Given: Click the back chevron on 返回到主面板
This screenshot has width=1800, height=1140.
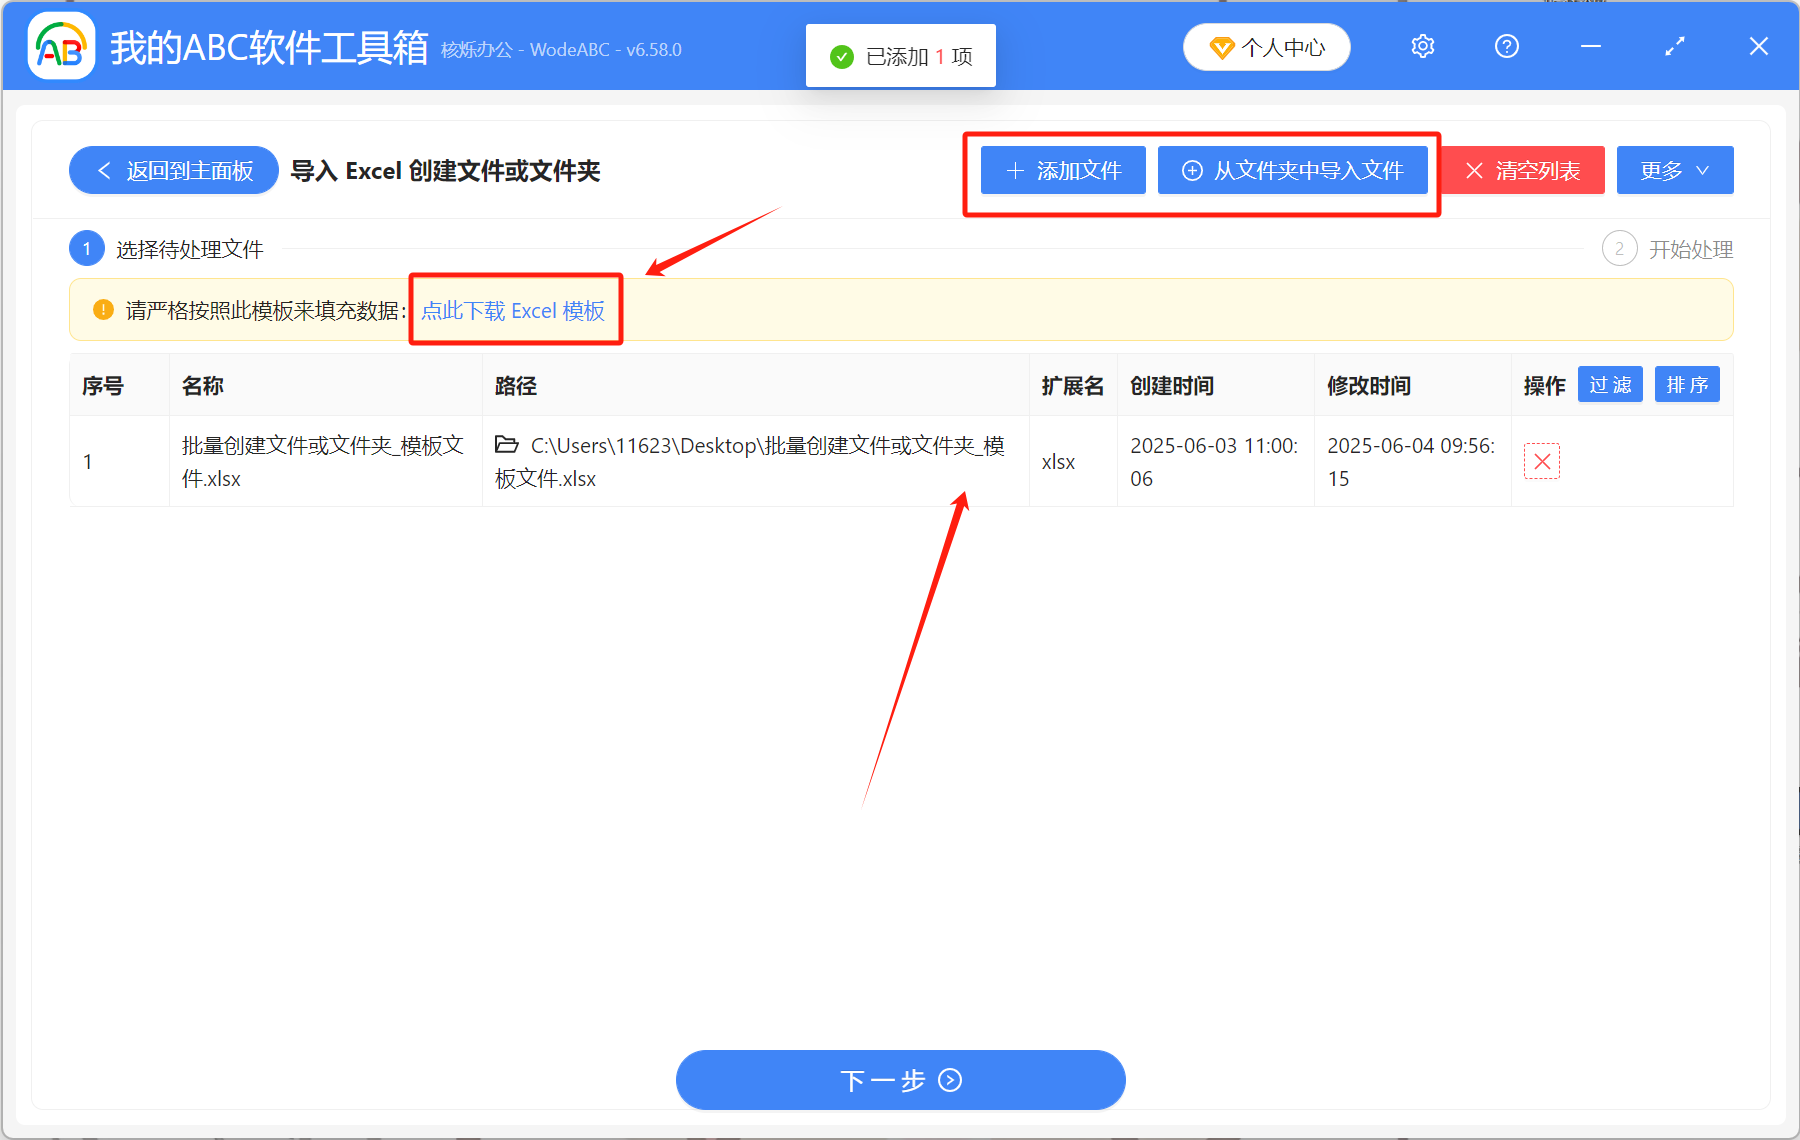Looking at the screenshot, I should (x=104, y=170).
